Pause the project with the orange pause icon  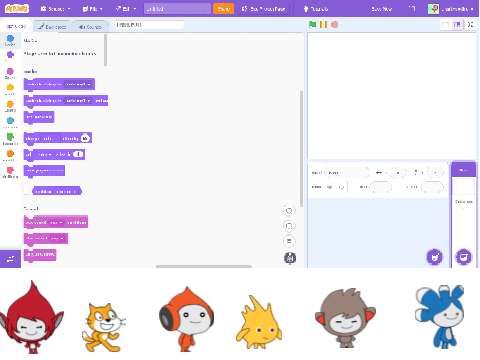point(323,24)
